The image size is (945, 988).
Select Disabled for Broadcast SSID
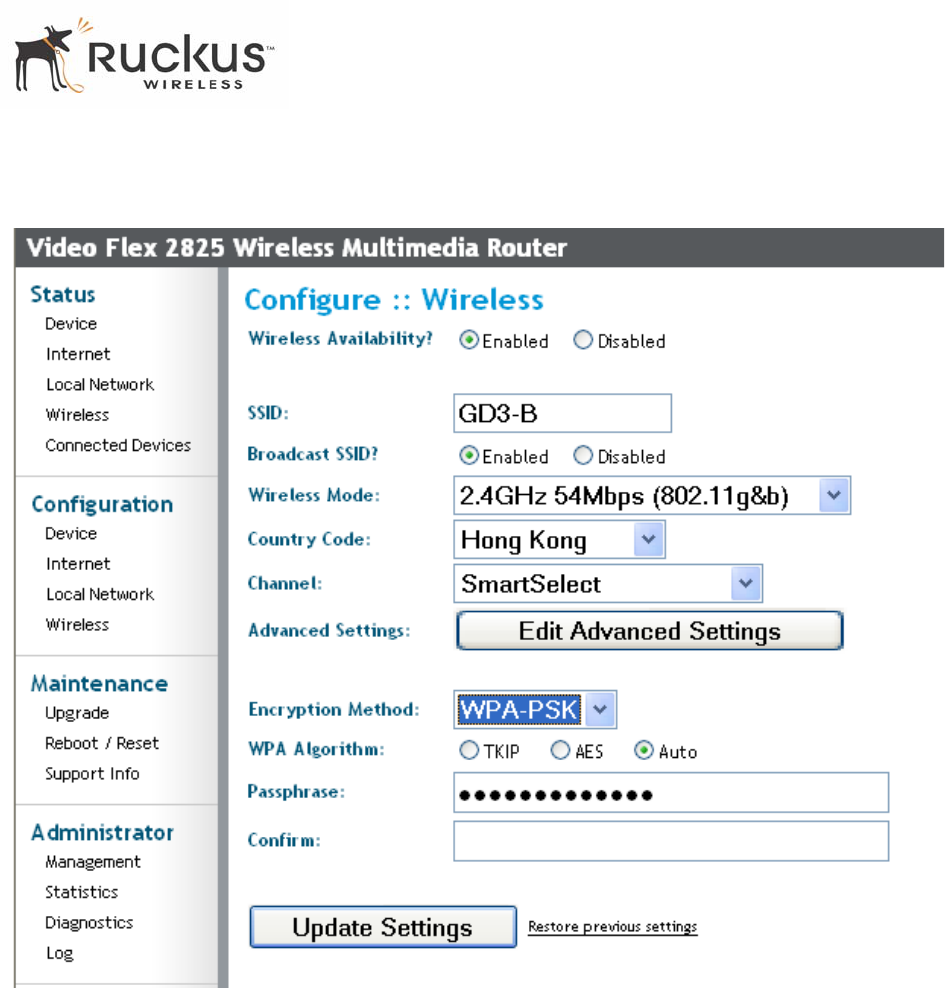tap(583, 456)
